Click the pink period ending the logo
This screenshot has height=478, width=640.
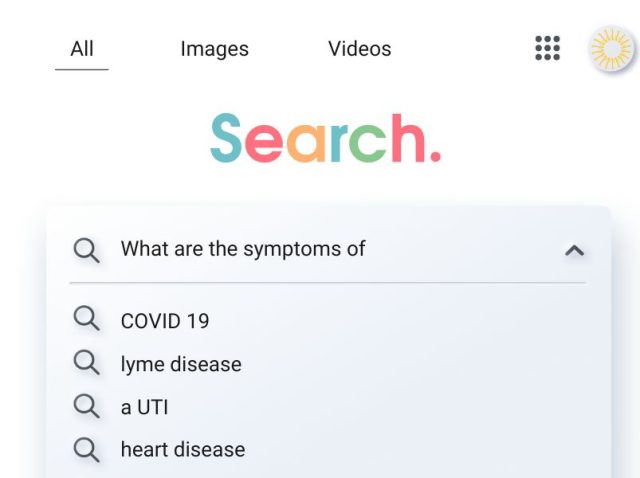pyautogui.click(x=434, y=157)
